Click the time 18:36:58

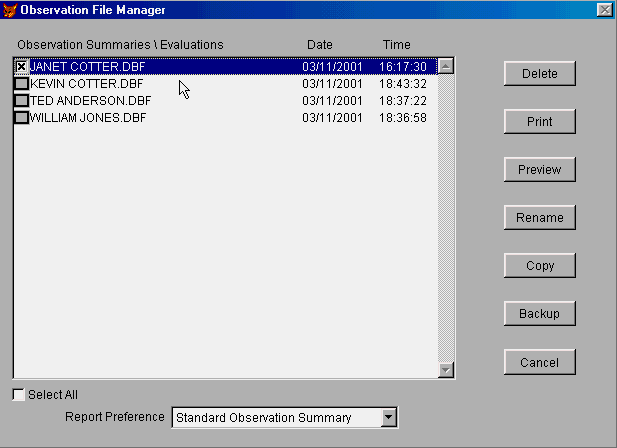[403, 118]
